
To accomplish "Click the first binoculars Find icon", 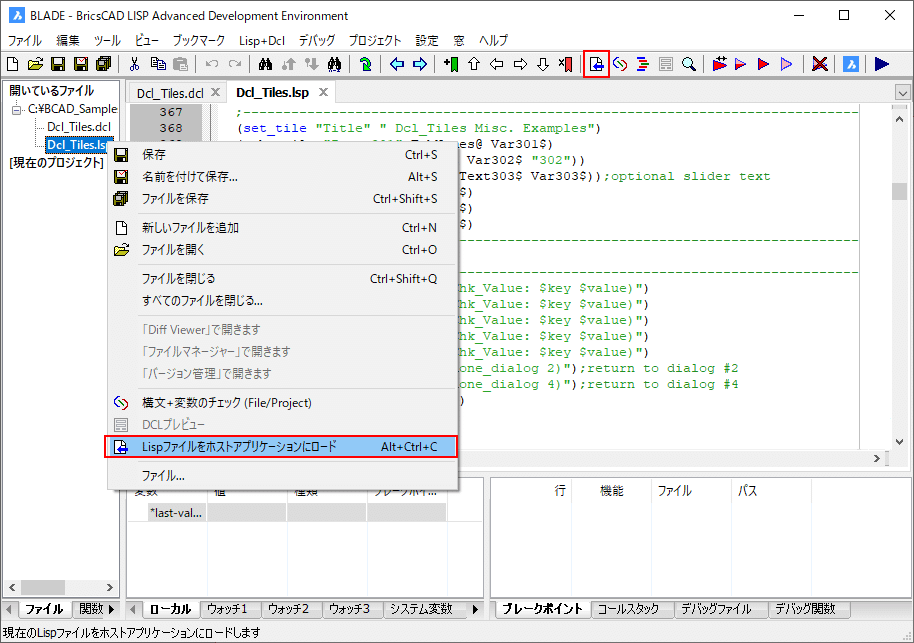I will (x=265, y=64).
